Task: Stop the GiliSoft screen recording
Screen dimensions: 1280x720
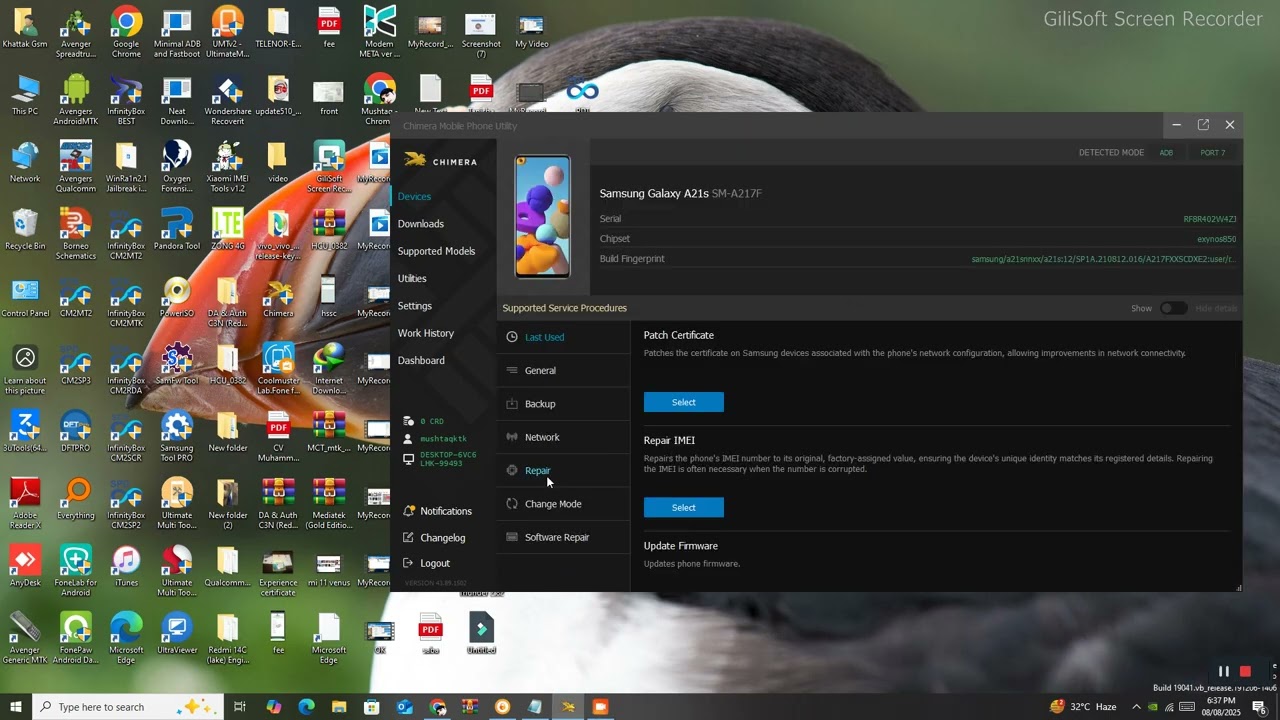Action: [x=1246, y=672]
